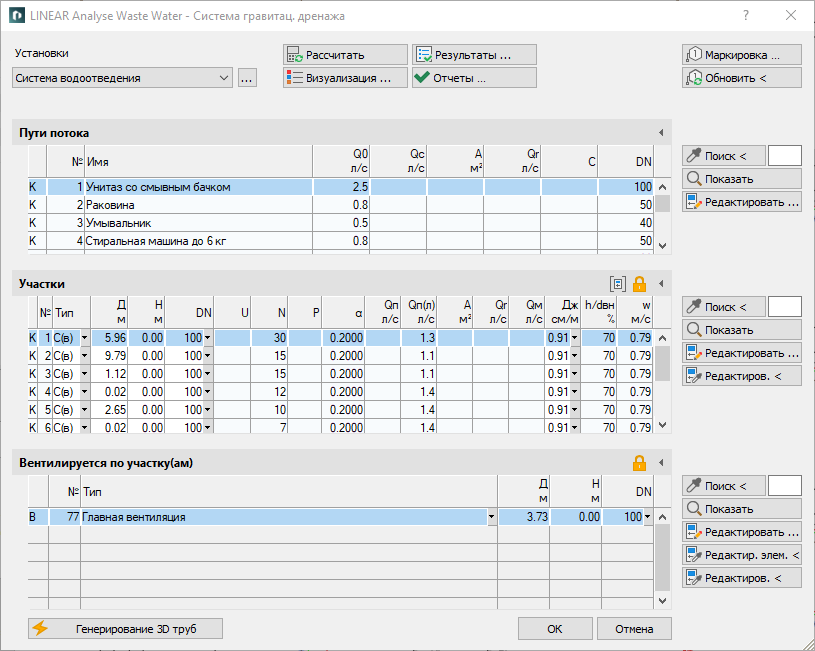Screen dimensions: 815x651
Task: Click Поиск < in Пути потока panel
Action: [x=724, y=155]
